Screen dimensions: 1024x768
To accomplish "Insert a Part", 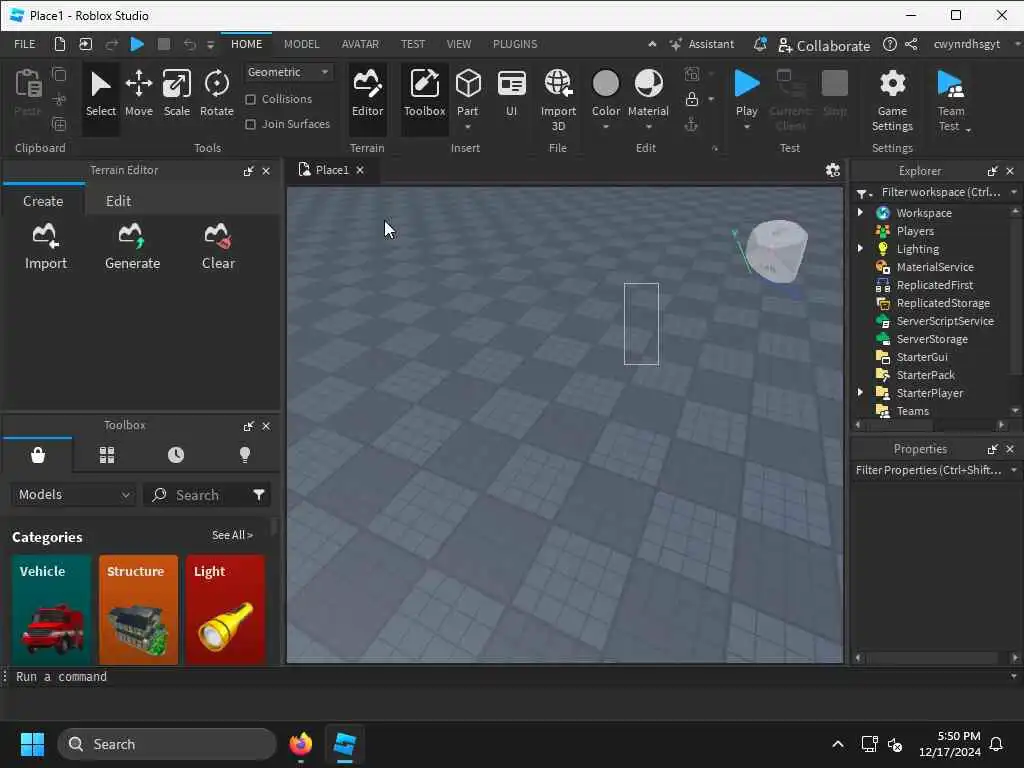I will point(468,91).
